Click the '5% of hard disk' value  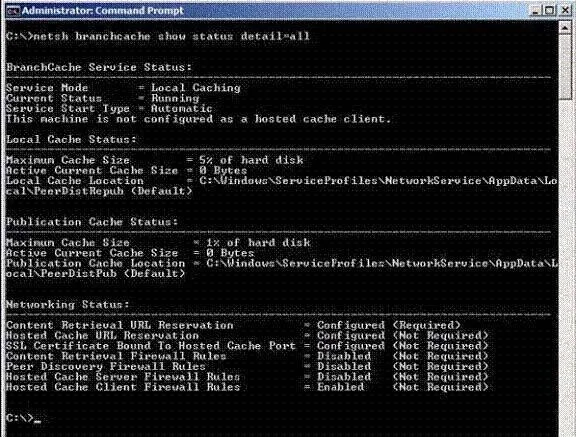coord(251,160)
